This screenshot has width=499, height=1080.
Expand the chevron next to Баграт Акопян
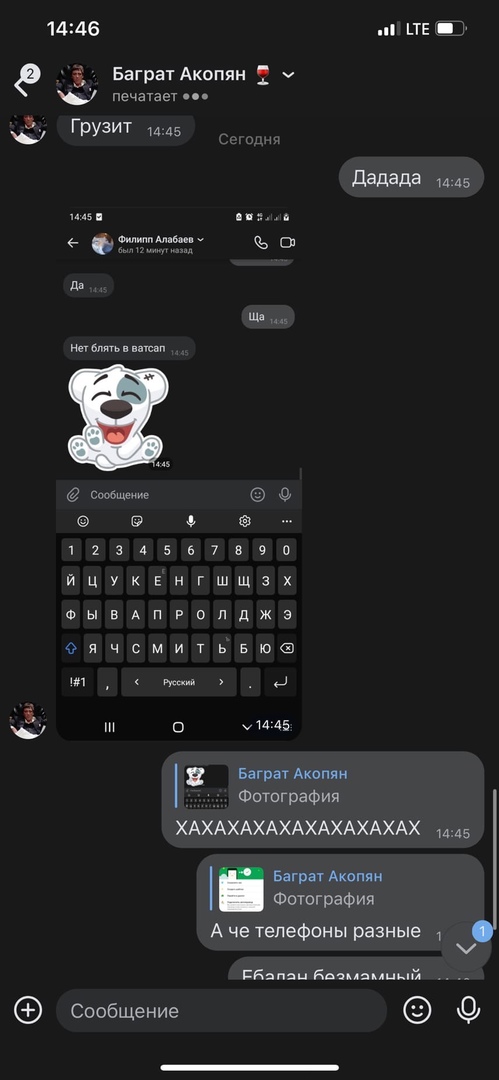click(289, 74)
